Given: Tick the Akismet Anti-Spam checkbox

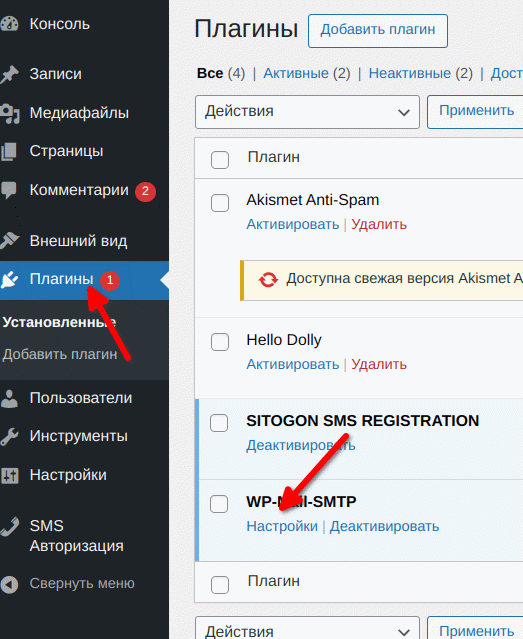Looking at the screenshot, I should click(220, 203).
